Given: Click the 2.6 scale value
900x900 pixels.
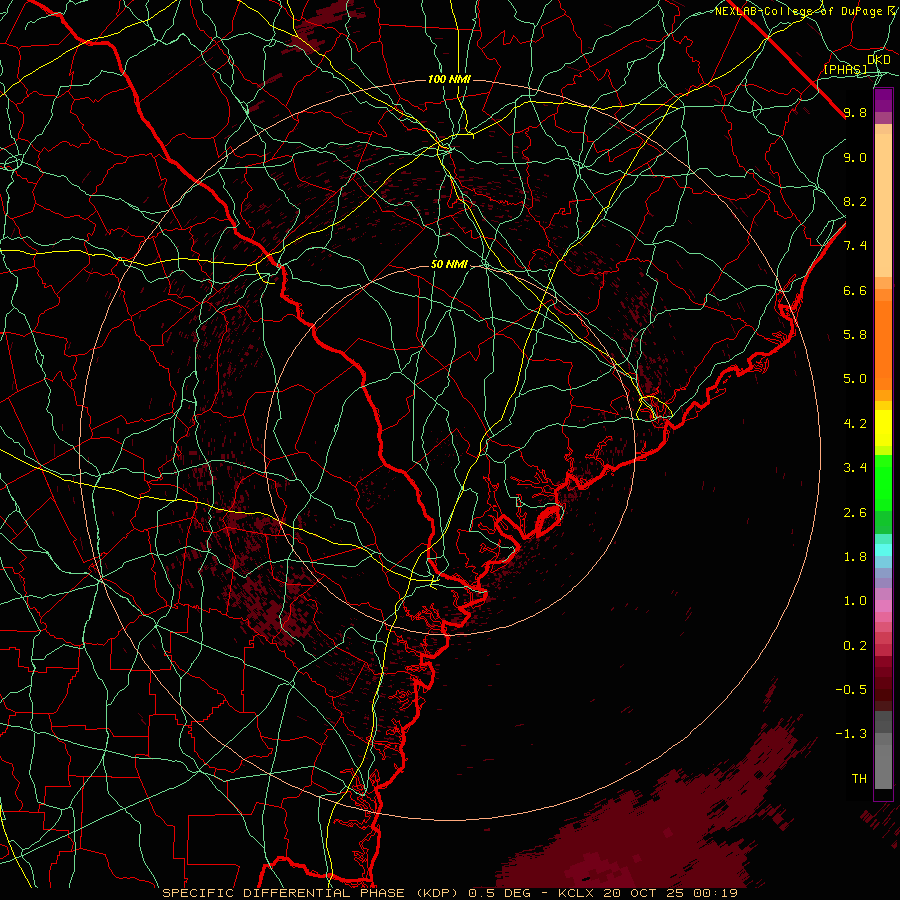Looking at the screenshot, I should coord(855,513).
